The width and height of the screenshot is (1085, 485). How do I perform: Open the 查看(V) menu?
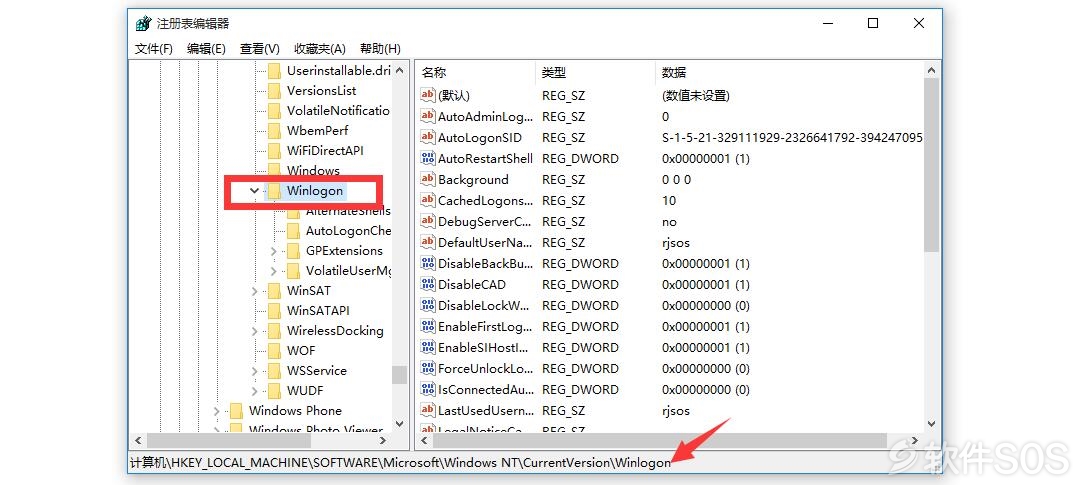[x=259, y=48]
